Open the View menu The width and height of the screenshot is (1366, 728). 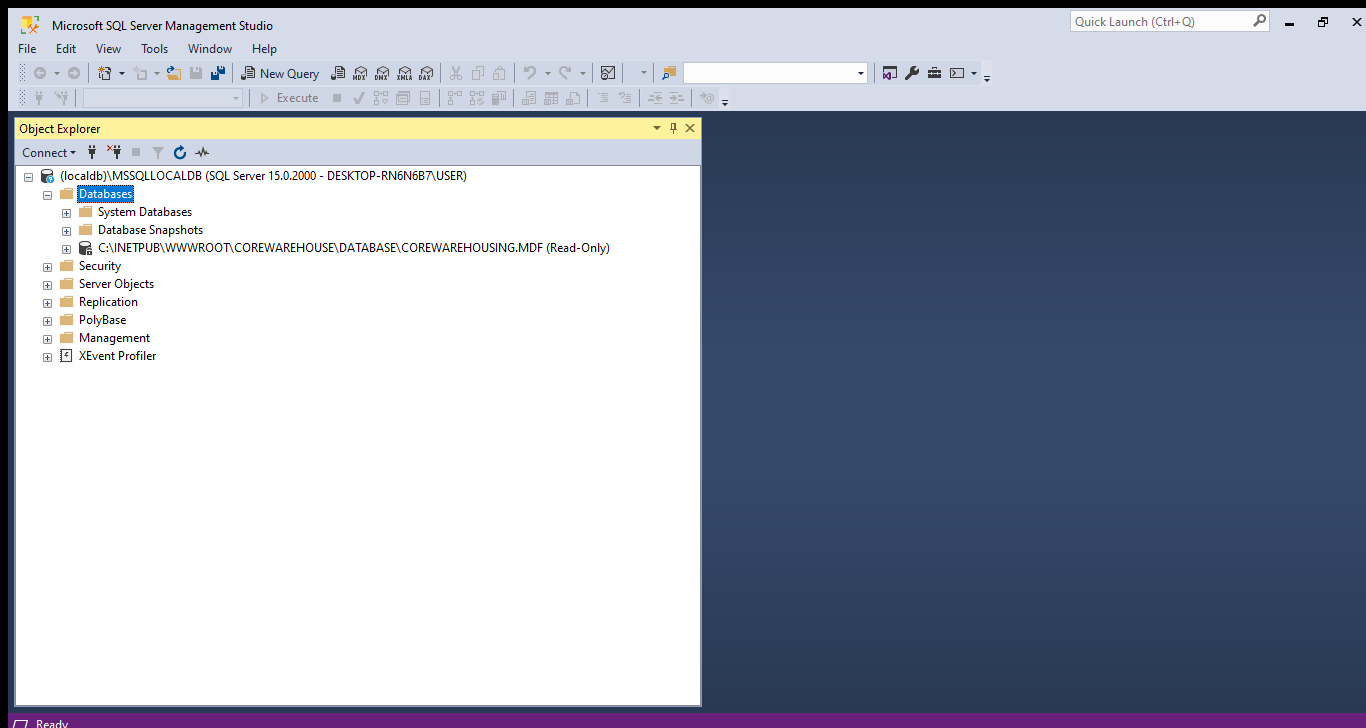109,48
